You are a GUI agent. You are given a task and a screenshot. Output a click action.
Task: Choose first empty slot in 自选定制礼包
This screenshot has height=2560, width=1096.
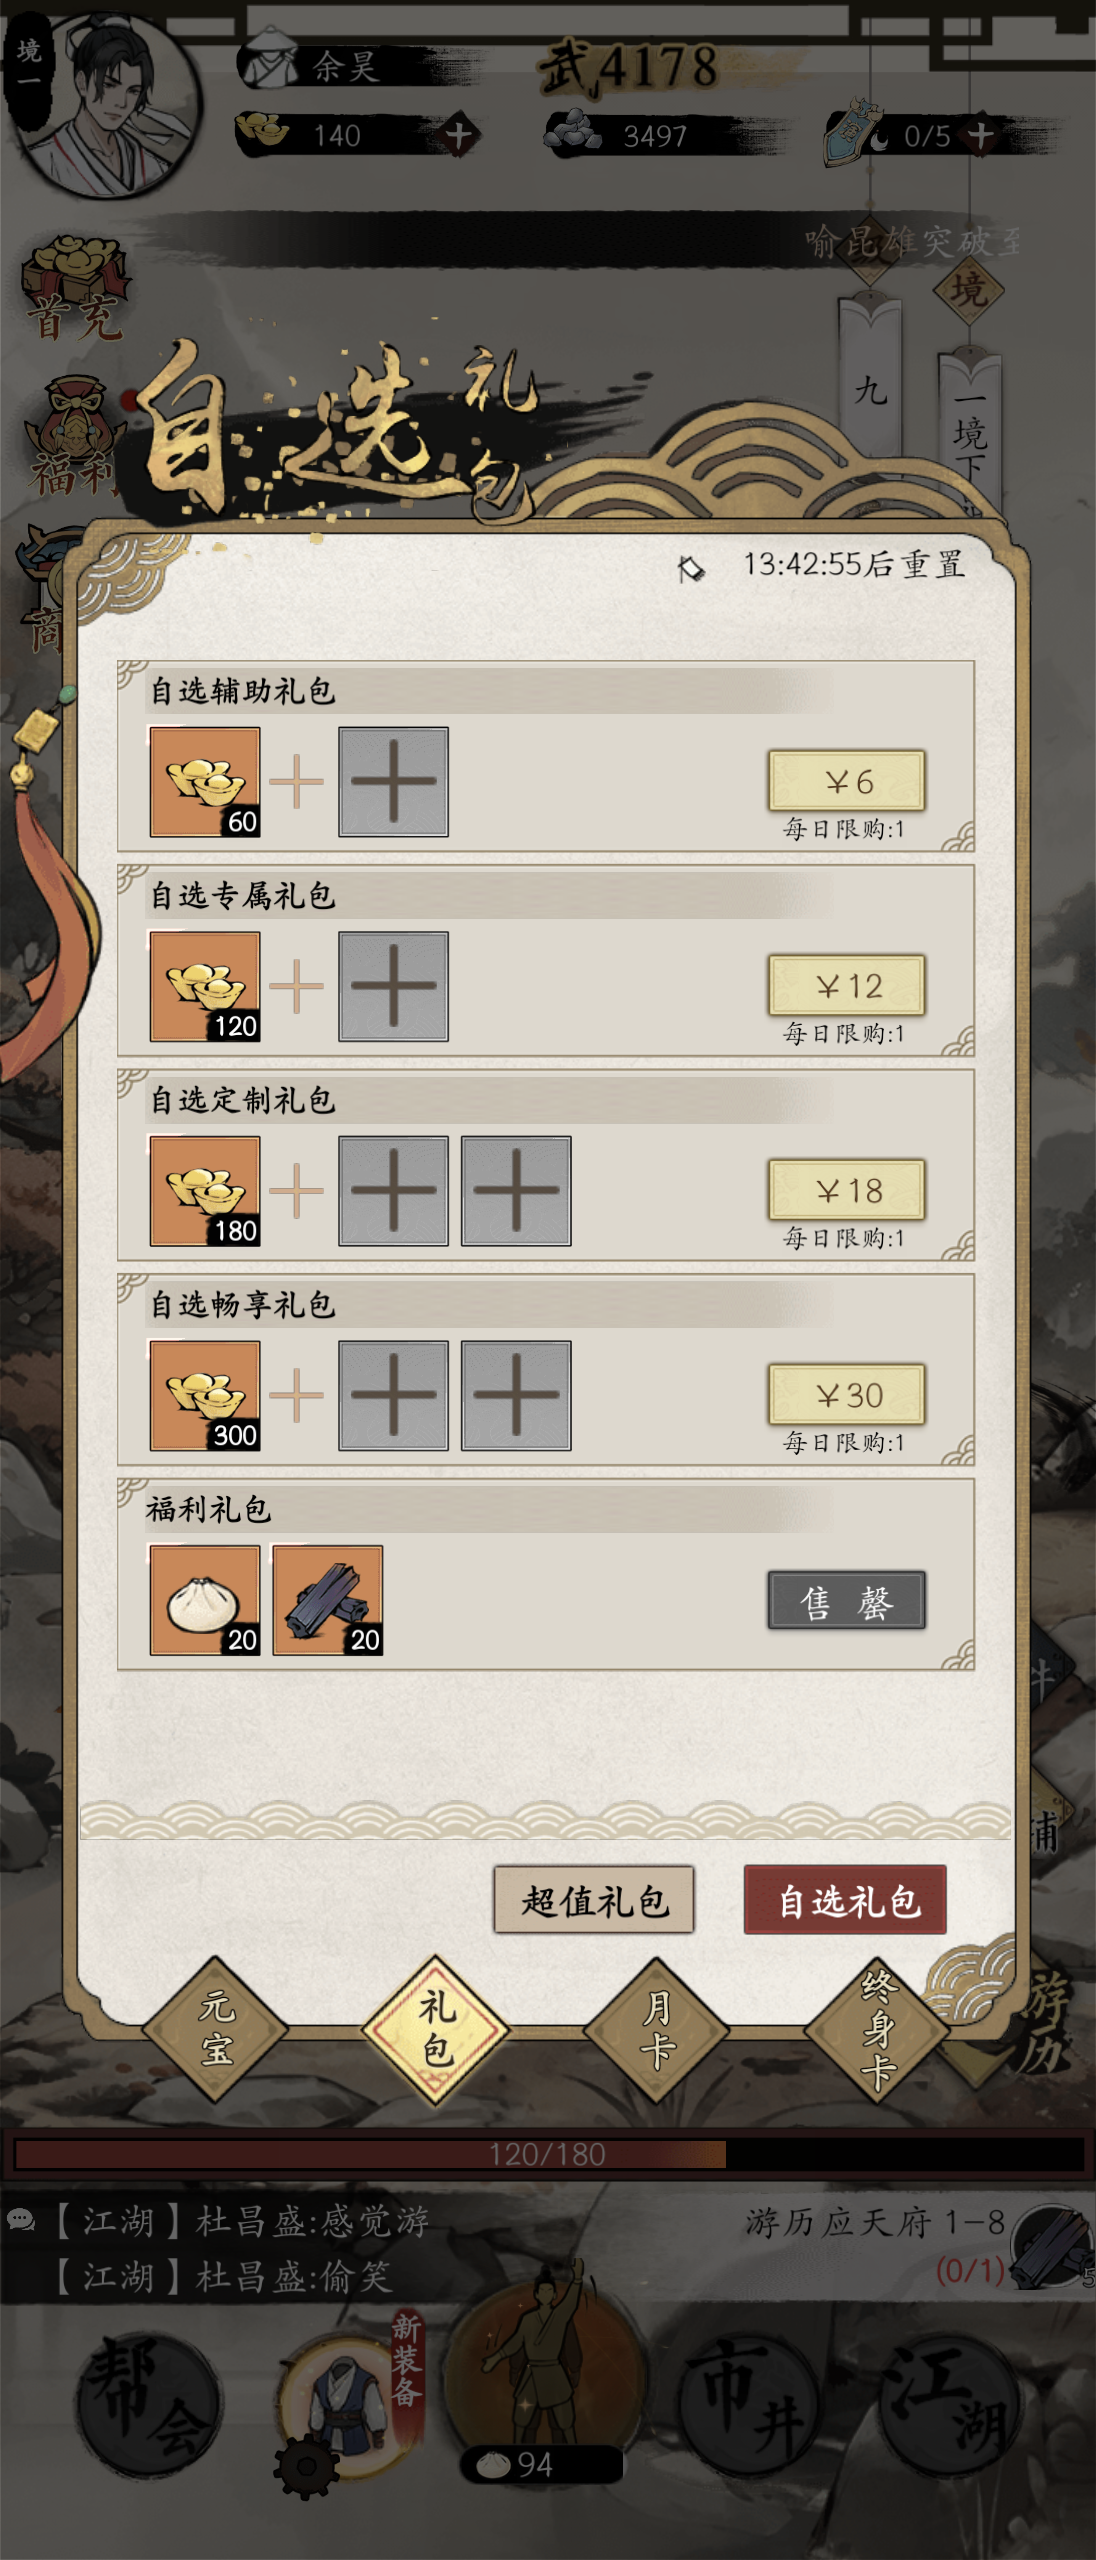tap(393, 1191)
